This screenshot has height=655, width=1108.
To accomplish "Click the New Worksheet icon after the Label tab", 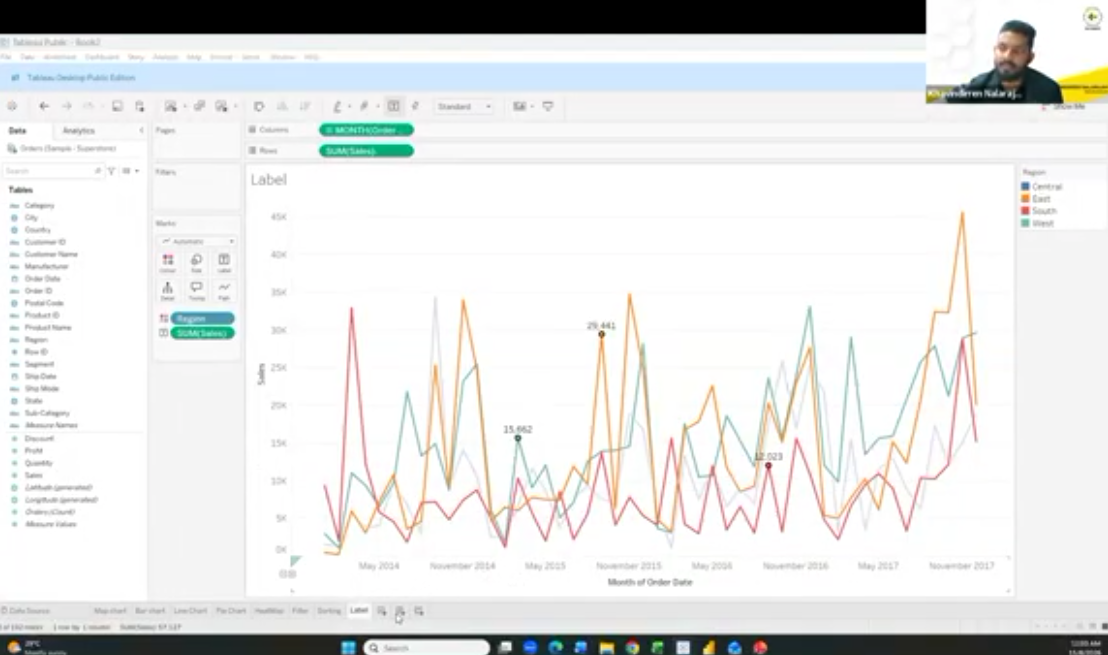I will click(382, 610).
